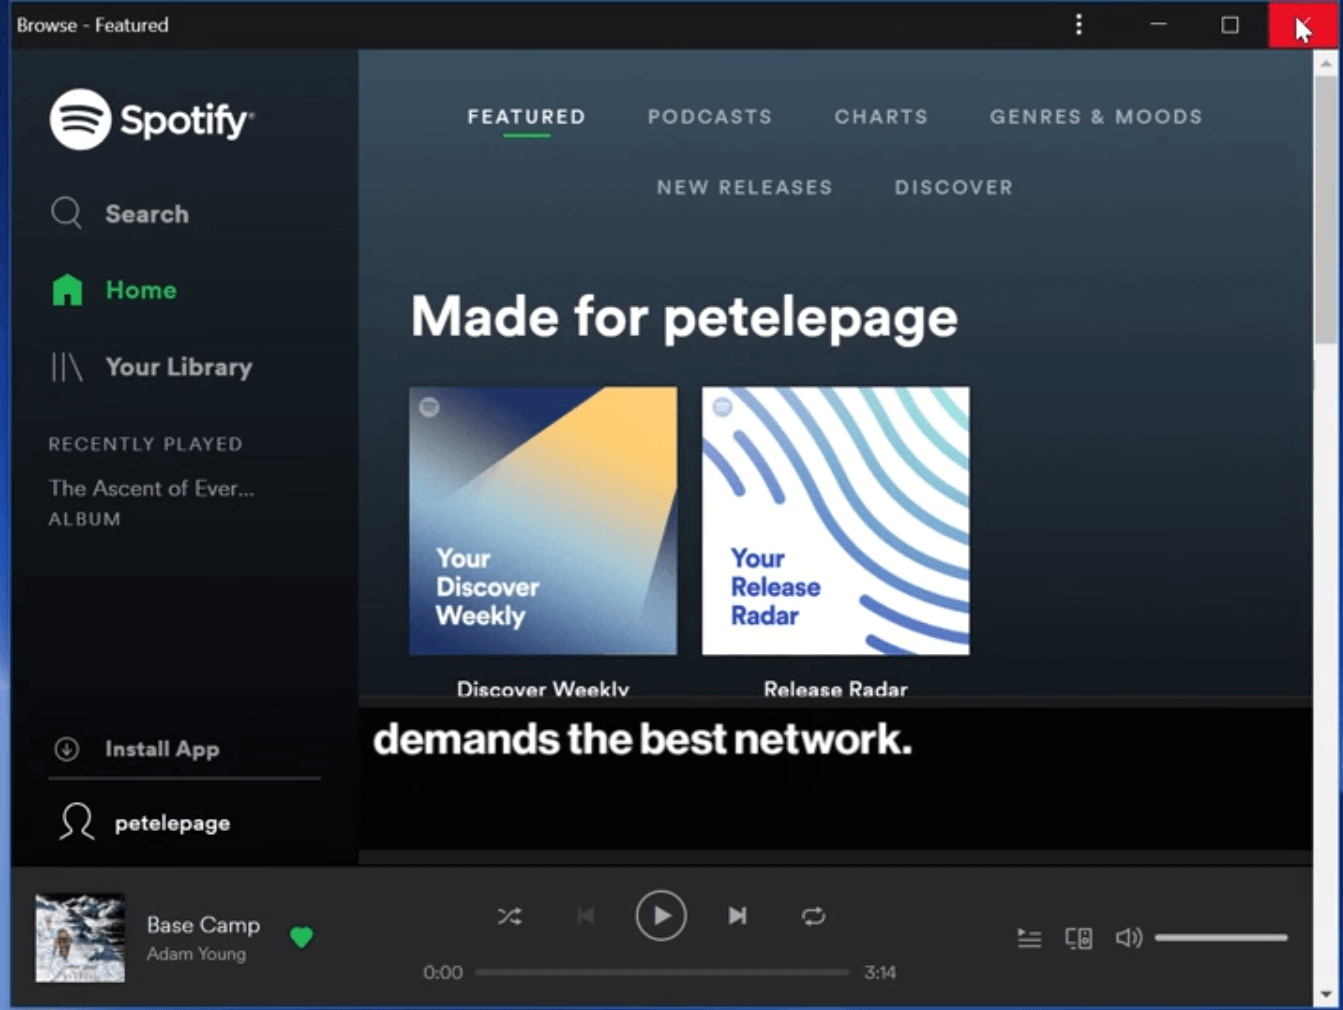
Task: Click the scrollbar up arrow
Action: [1327, 62]
